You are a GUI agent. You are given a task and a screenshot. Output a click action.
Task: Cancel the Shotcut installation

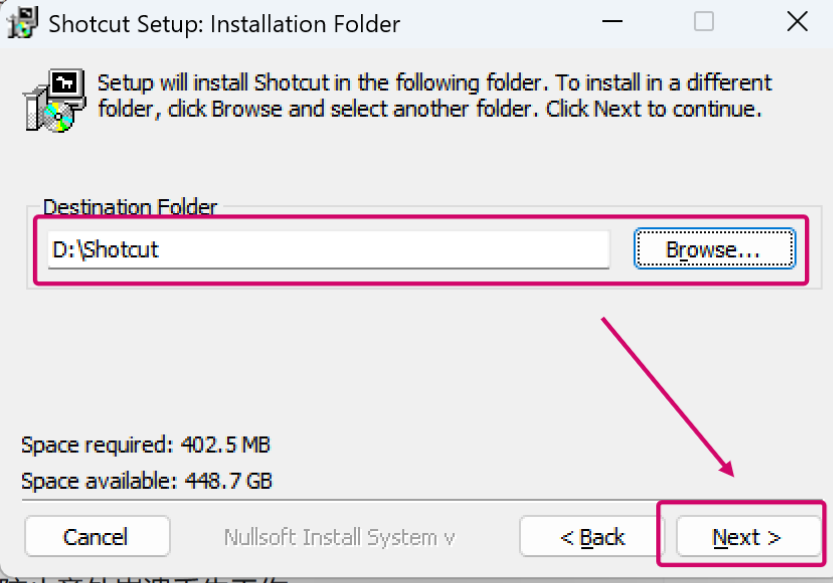(96, 537)
